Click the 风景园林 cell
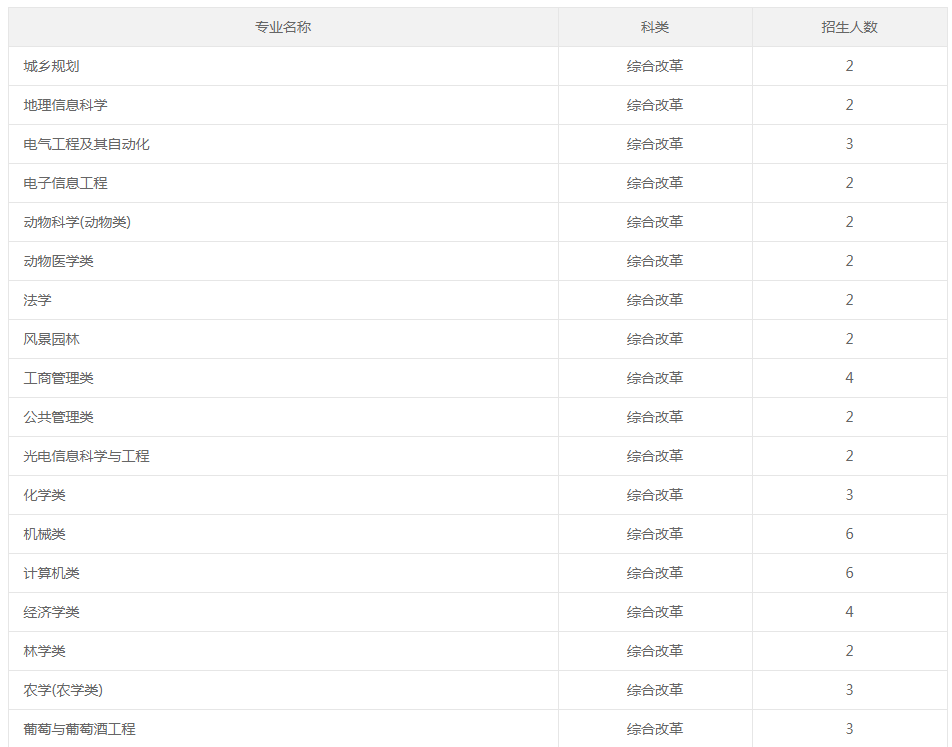This screenshot has width=952, height=747. 52,339
